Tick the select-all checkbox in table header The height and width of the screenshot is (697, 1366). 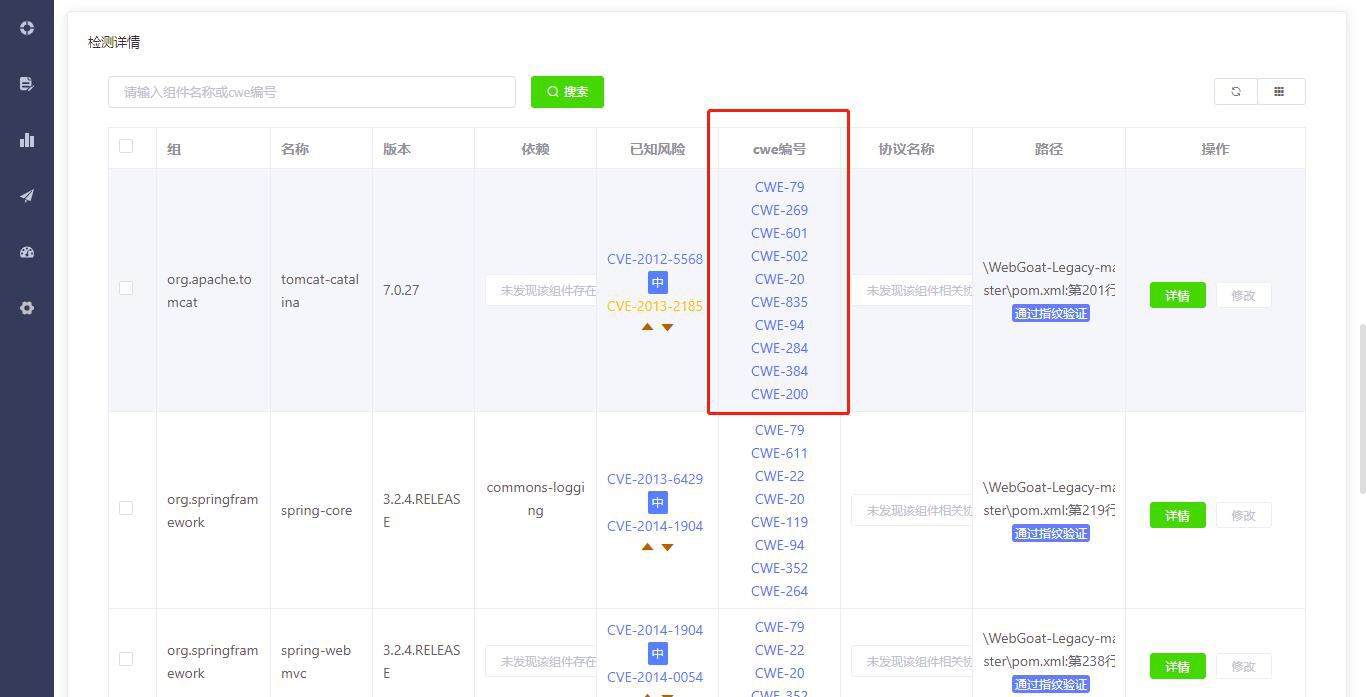(126, 146)
